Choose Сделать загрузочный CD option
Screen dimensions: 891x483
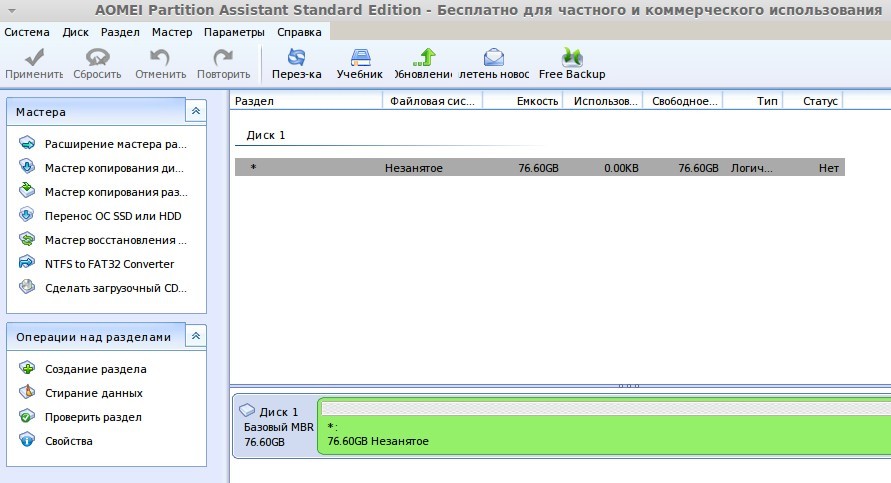pyautogui.click(x=116, y=288)
